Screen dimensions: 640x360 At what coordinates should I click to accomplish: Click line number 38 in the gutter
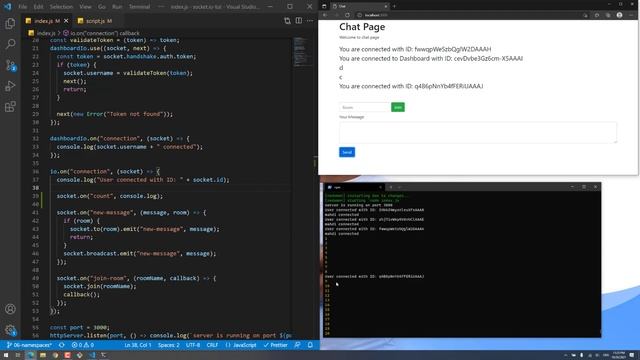(36, 188)
